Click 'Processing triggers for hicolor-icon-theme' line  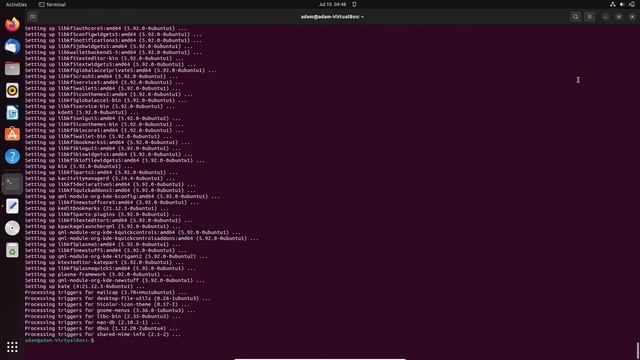click(x=107, y=304)
